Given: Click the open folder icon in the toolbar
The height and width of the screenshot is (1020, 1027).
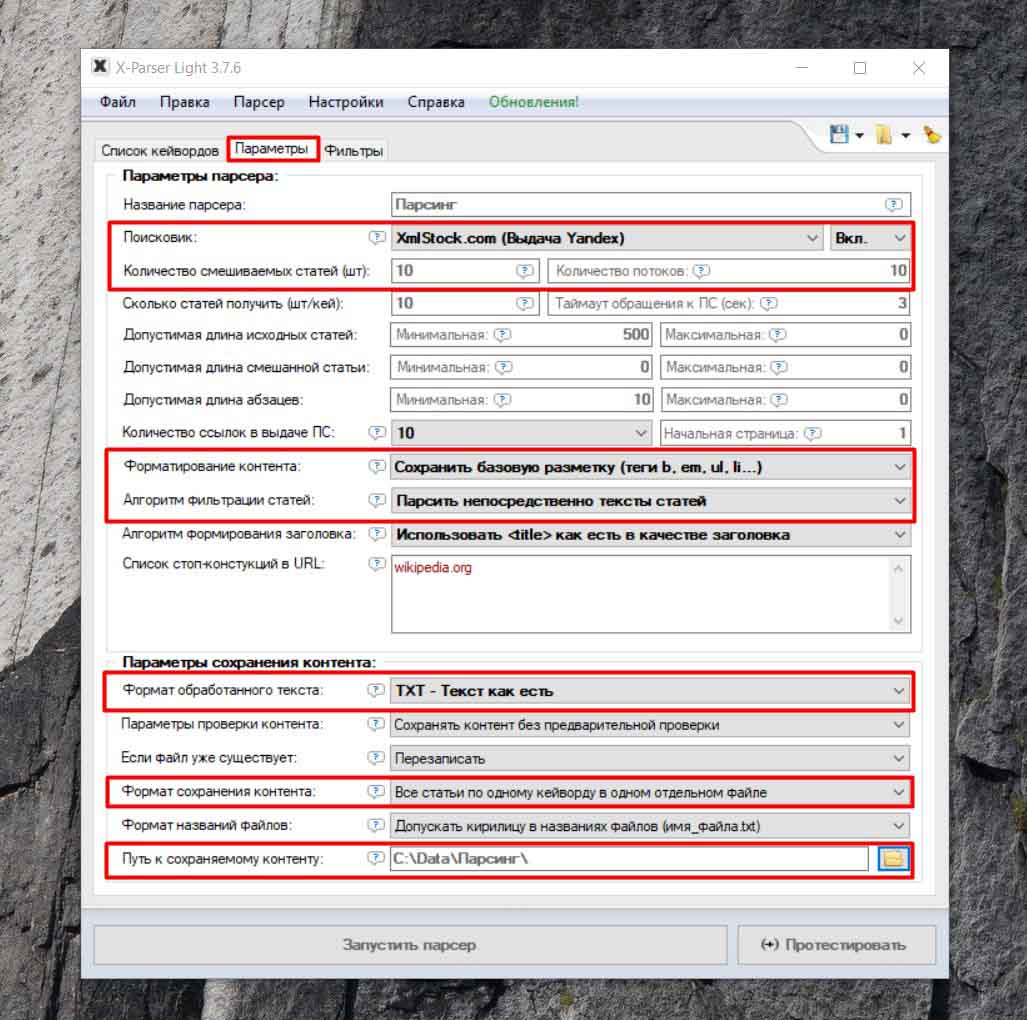Looking at the screenshot, I should pyautogui.click(x=884, y=135).
